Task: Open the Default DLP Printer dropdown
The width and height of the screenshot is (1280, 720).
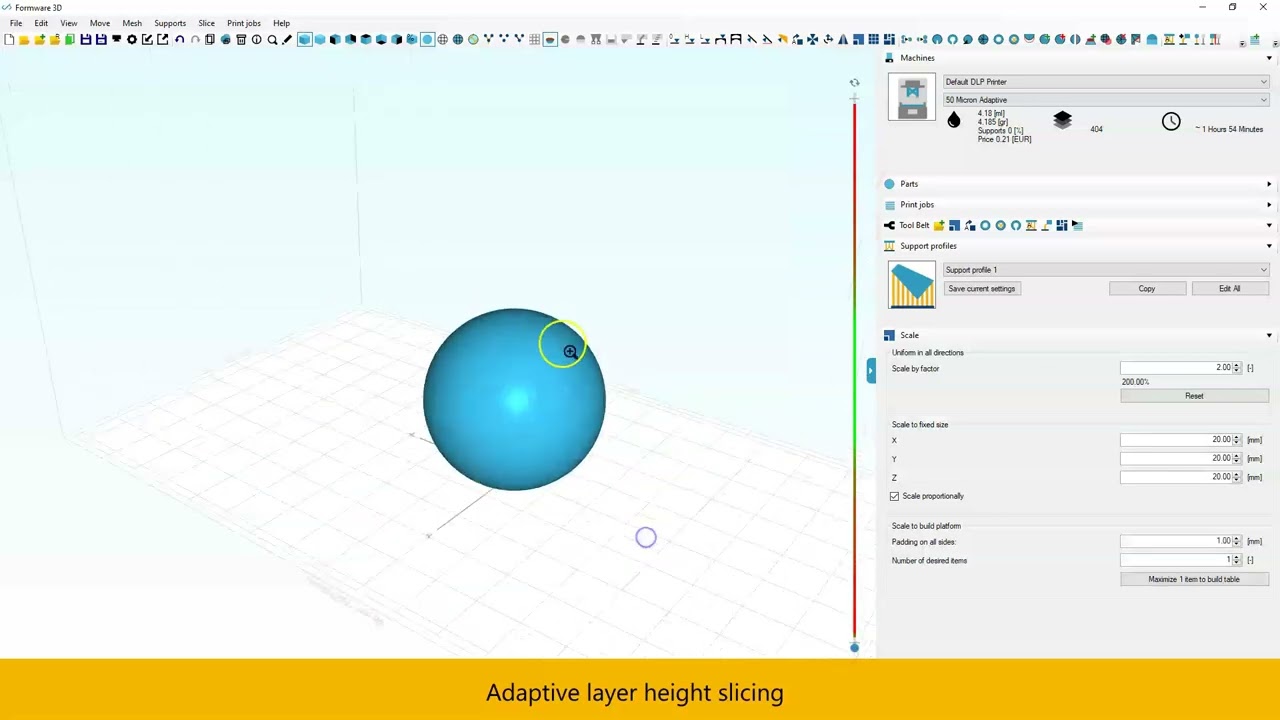Action: pos(1105,82)
